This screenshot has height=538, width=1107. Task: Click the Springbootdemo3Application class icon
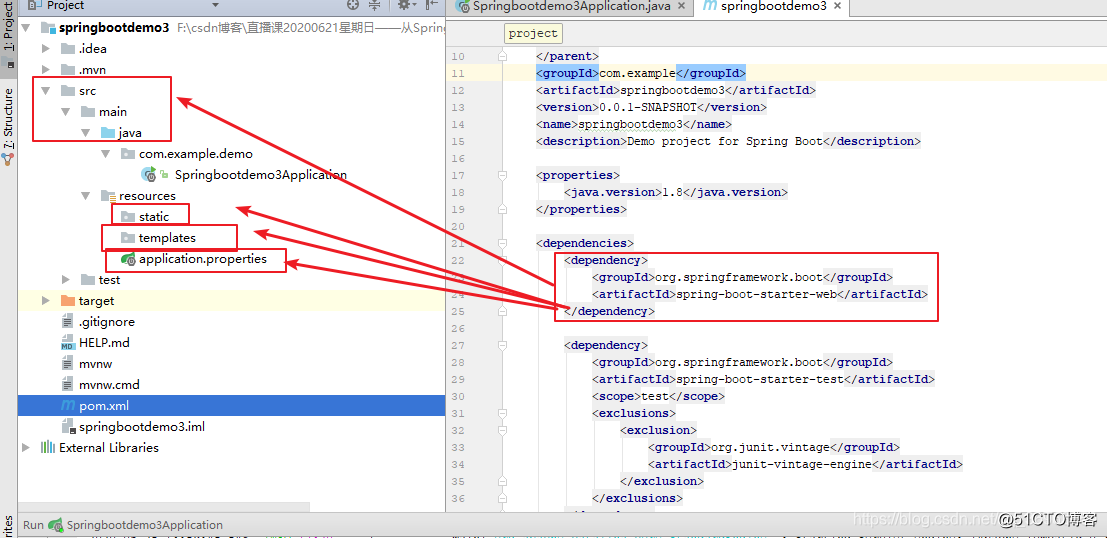pos(149,174)
